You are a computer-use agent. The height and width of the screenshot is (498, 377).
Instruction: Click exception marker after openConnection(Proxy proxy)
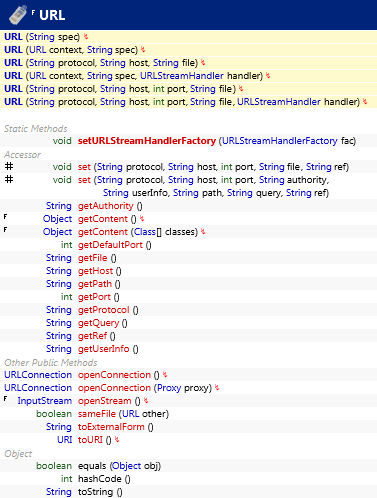tap(217, 388)
